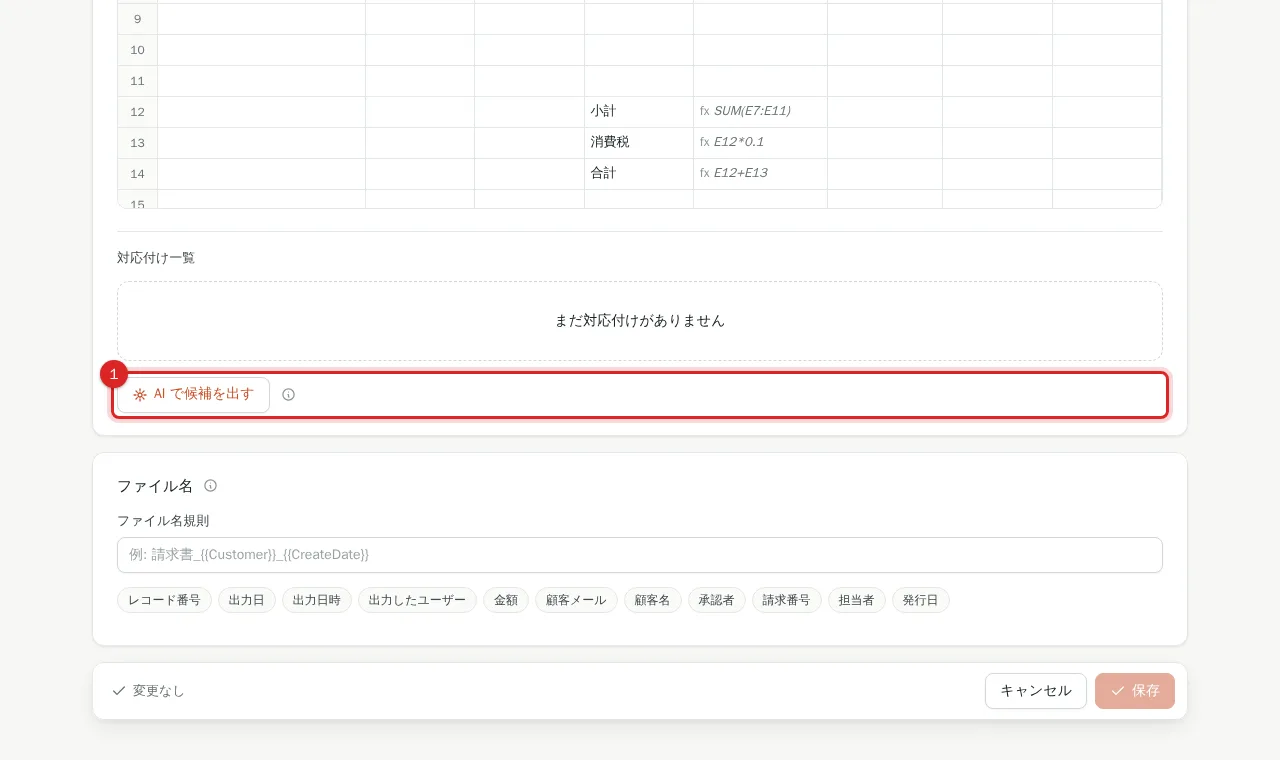This screenshot has height=760, width=1280.
Task: Choose the 顧客メール tag chip
Action: (x=576, y=600)
